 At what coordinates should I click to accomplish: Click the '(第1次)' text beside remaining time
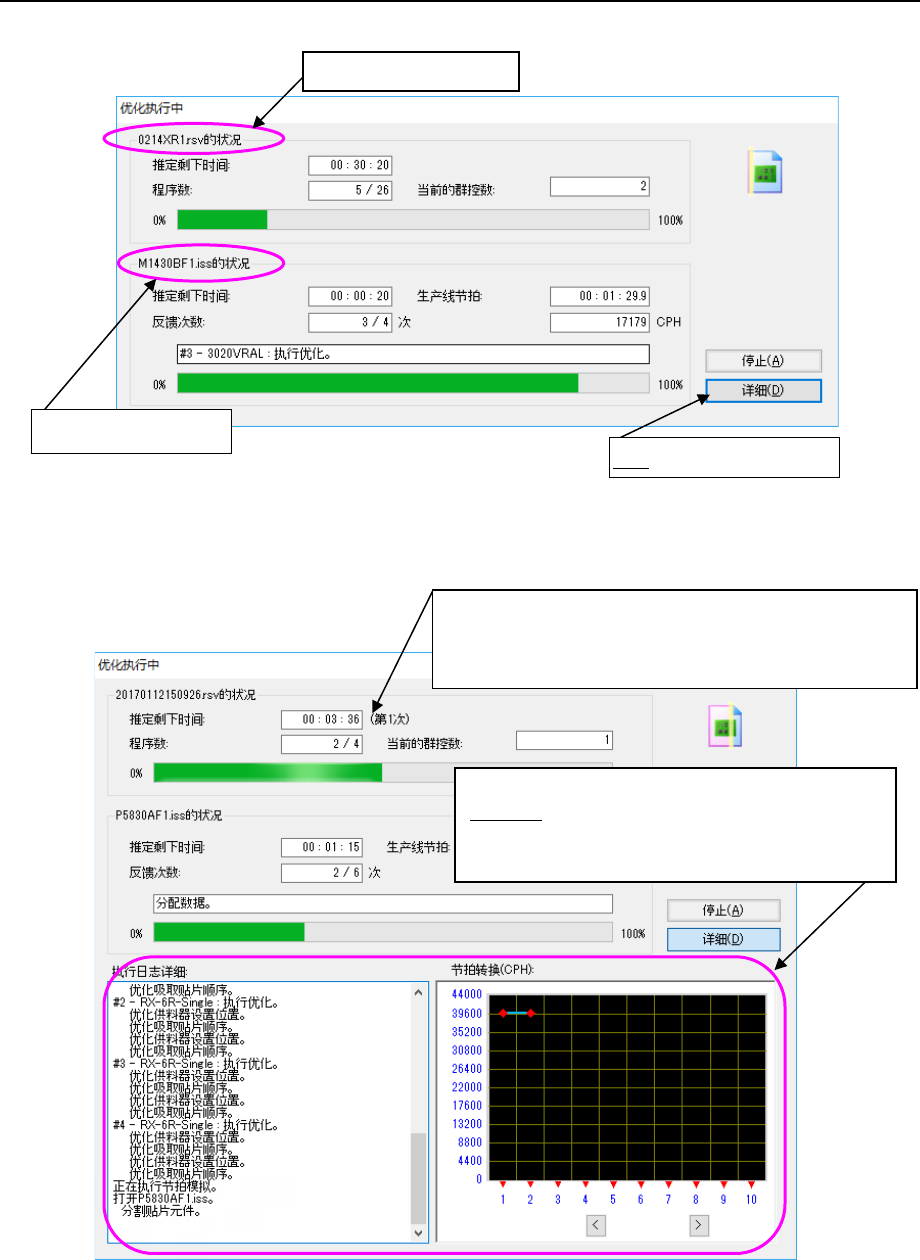coord(392,719)
